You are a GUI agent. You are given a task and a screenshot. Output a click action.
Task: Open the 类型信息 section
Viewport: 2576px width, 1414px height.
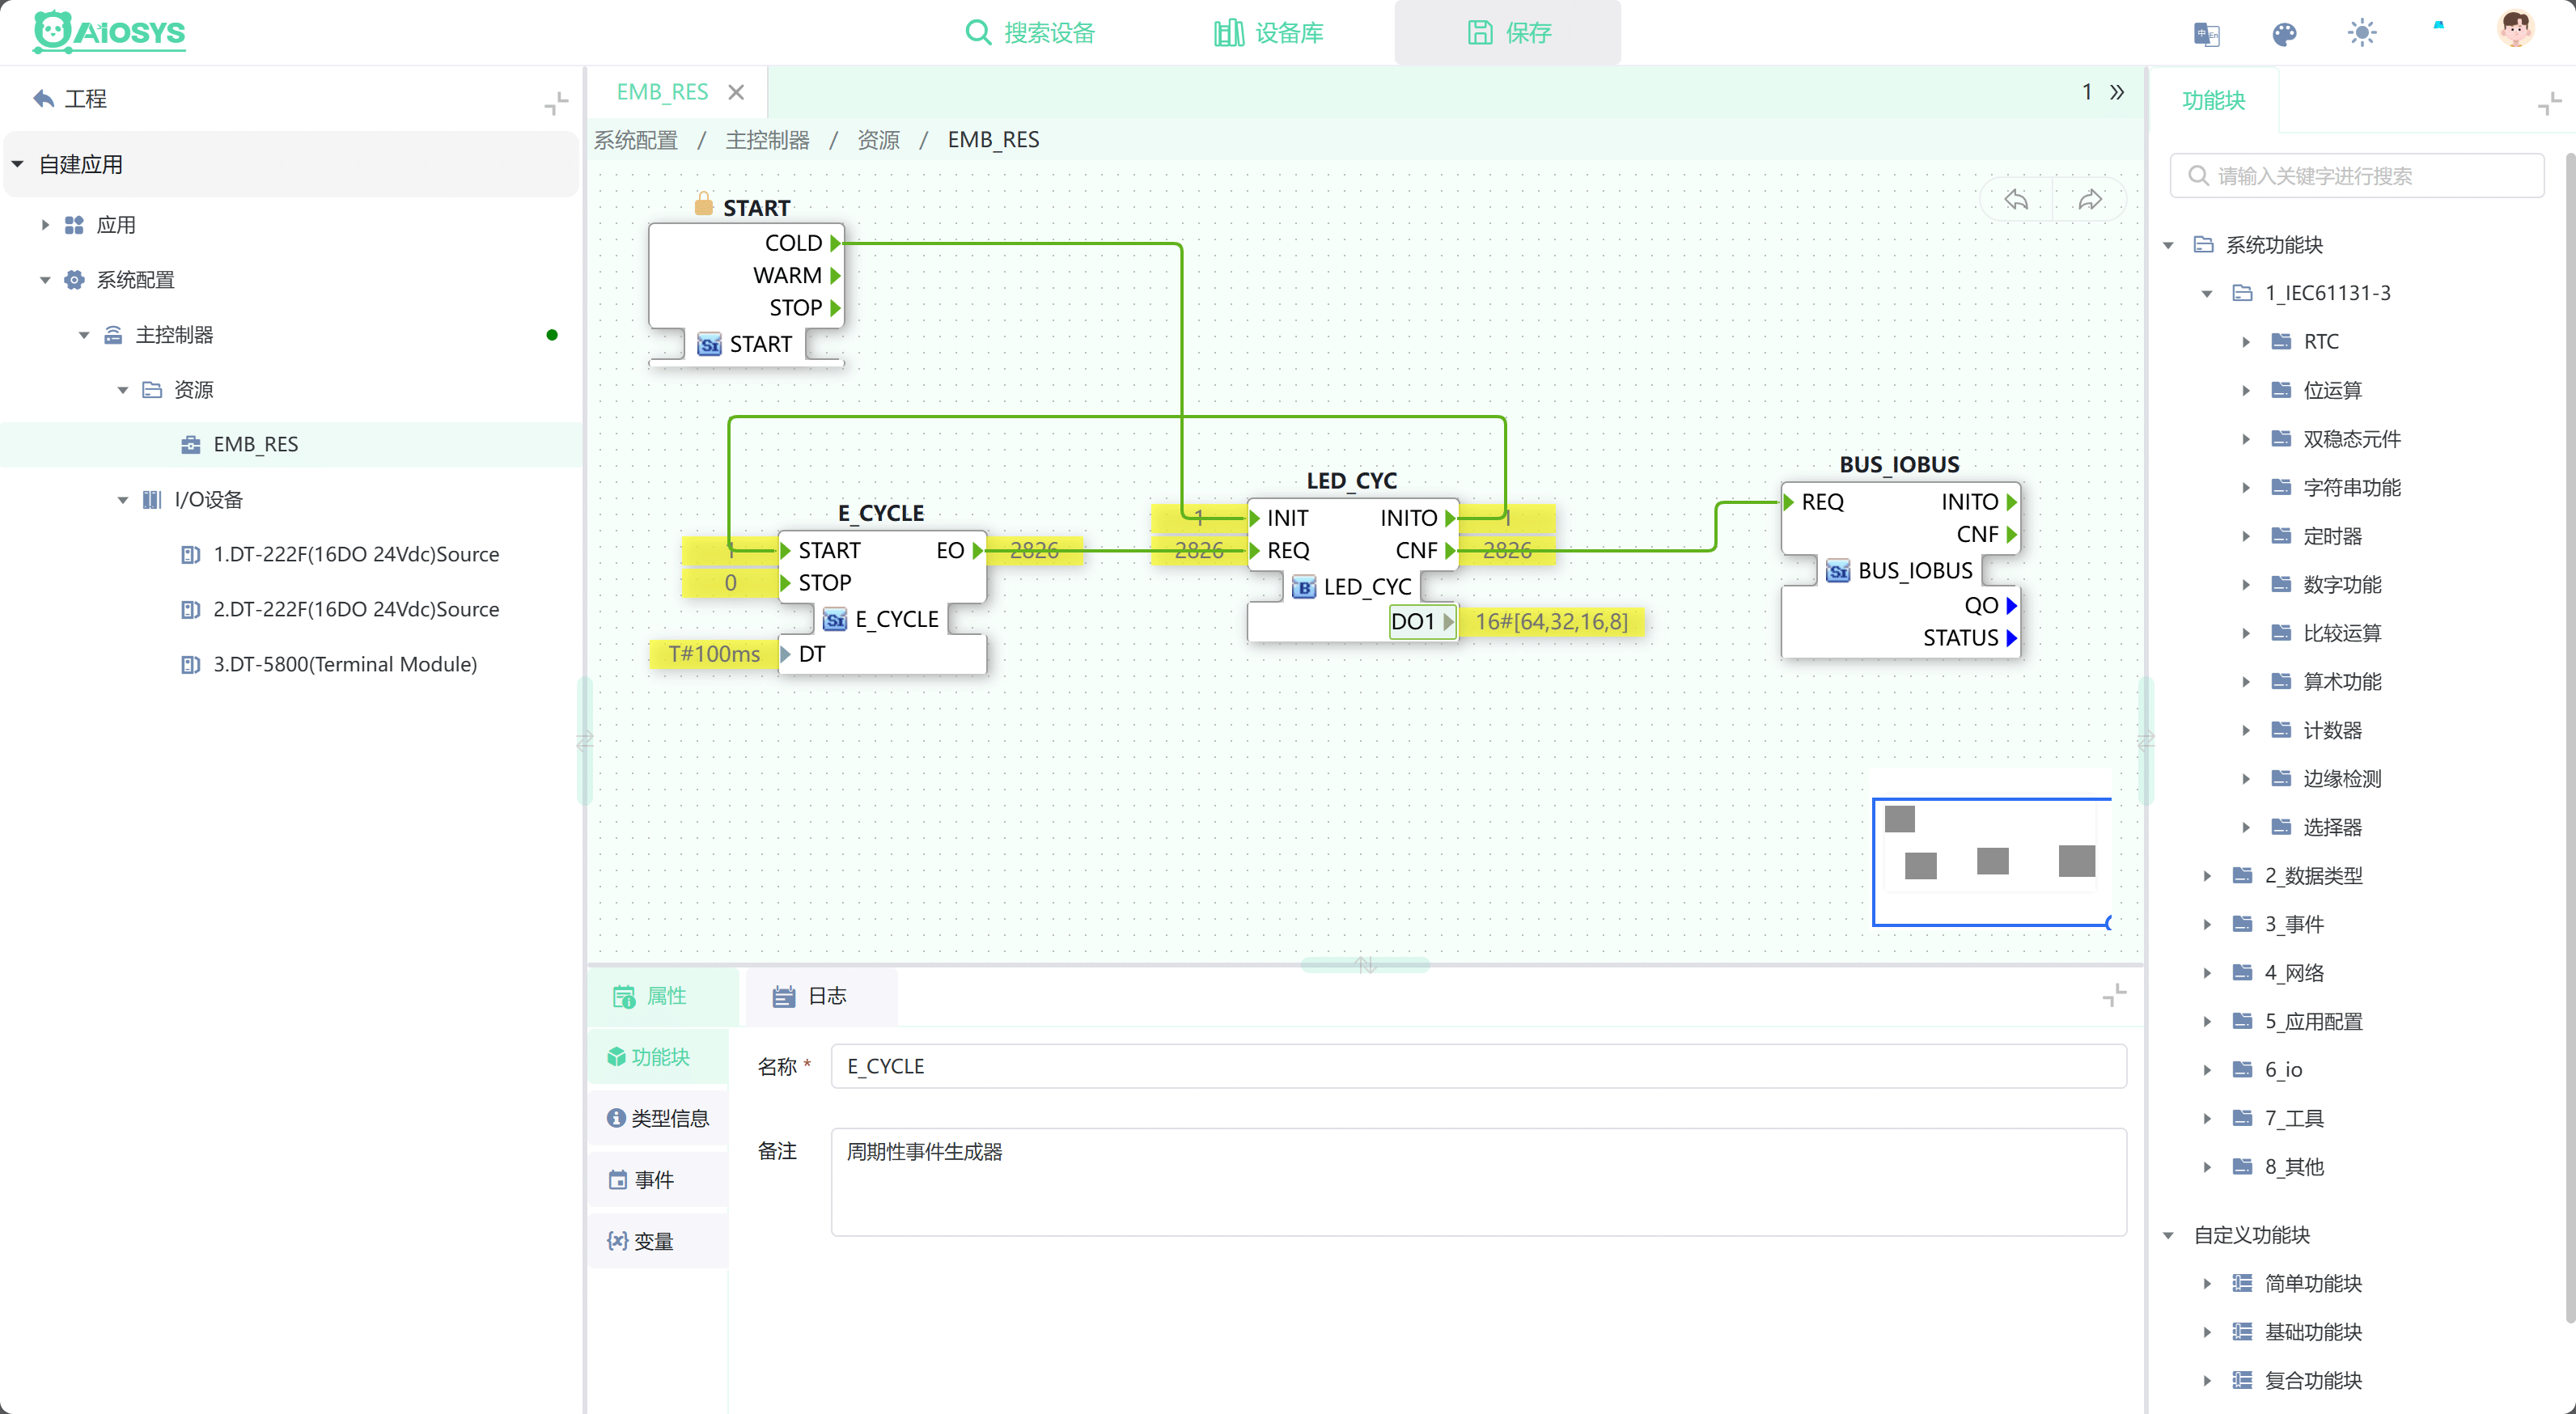click(658, 1118)
